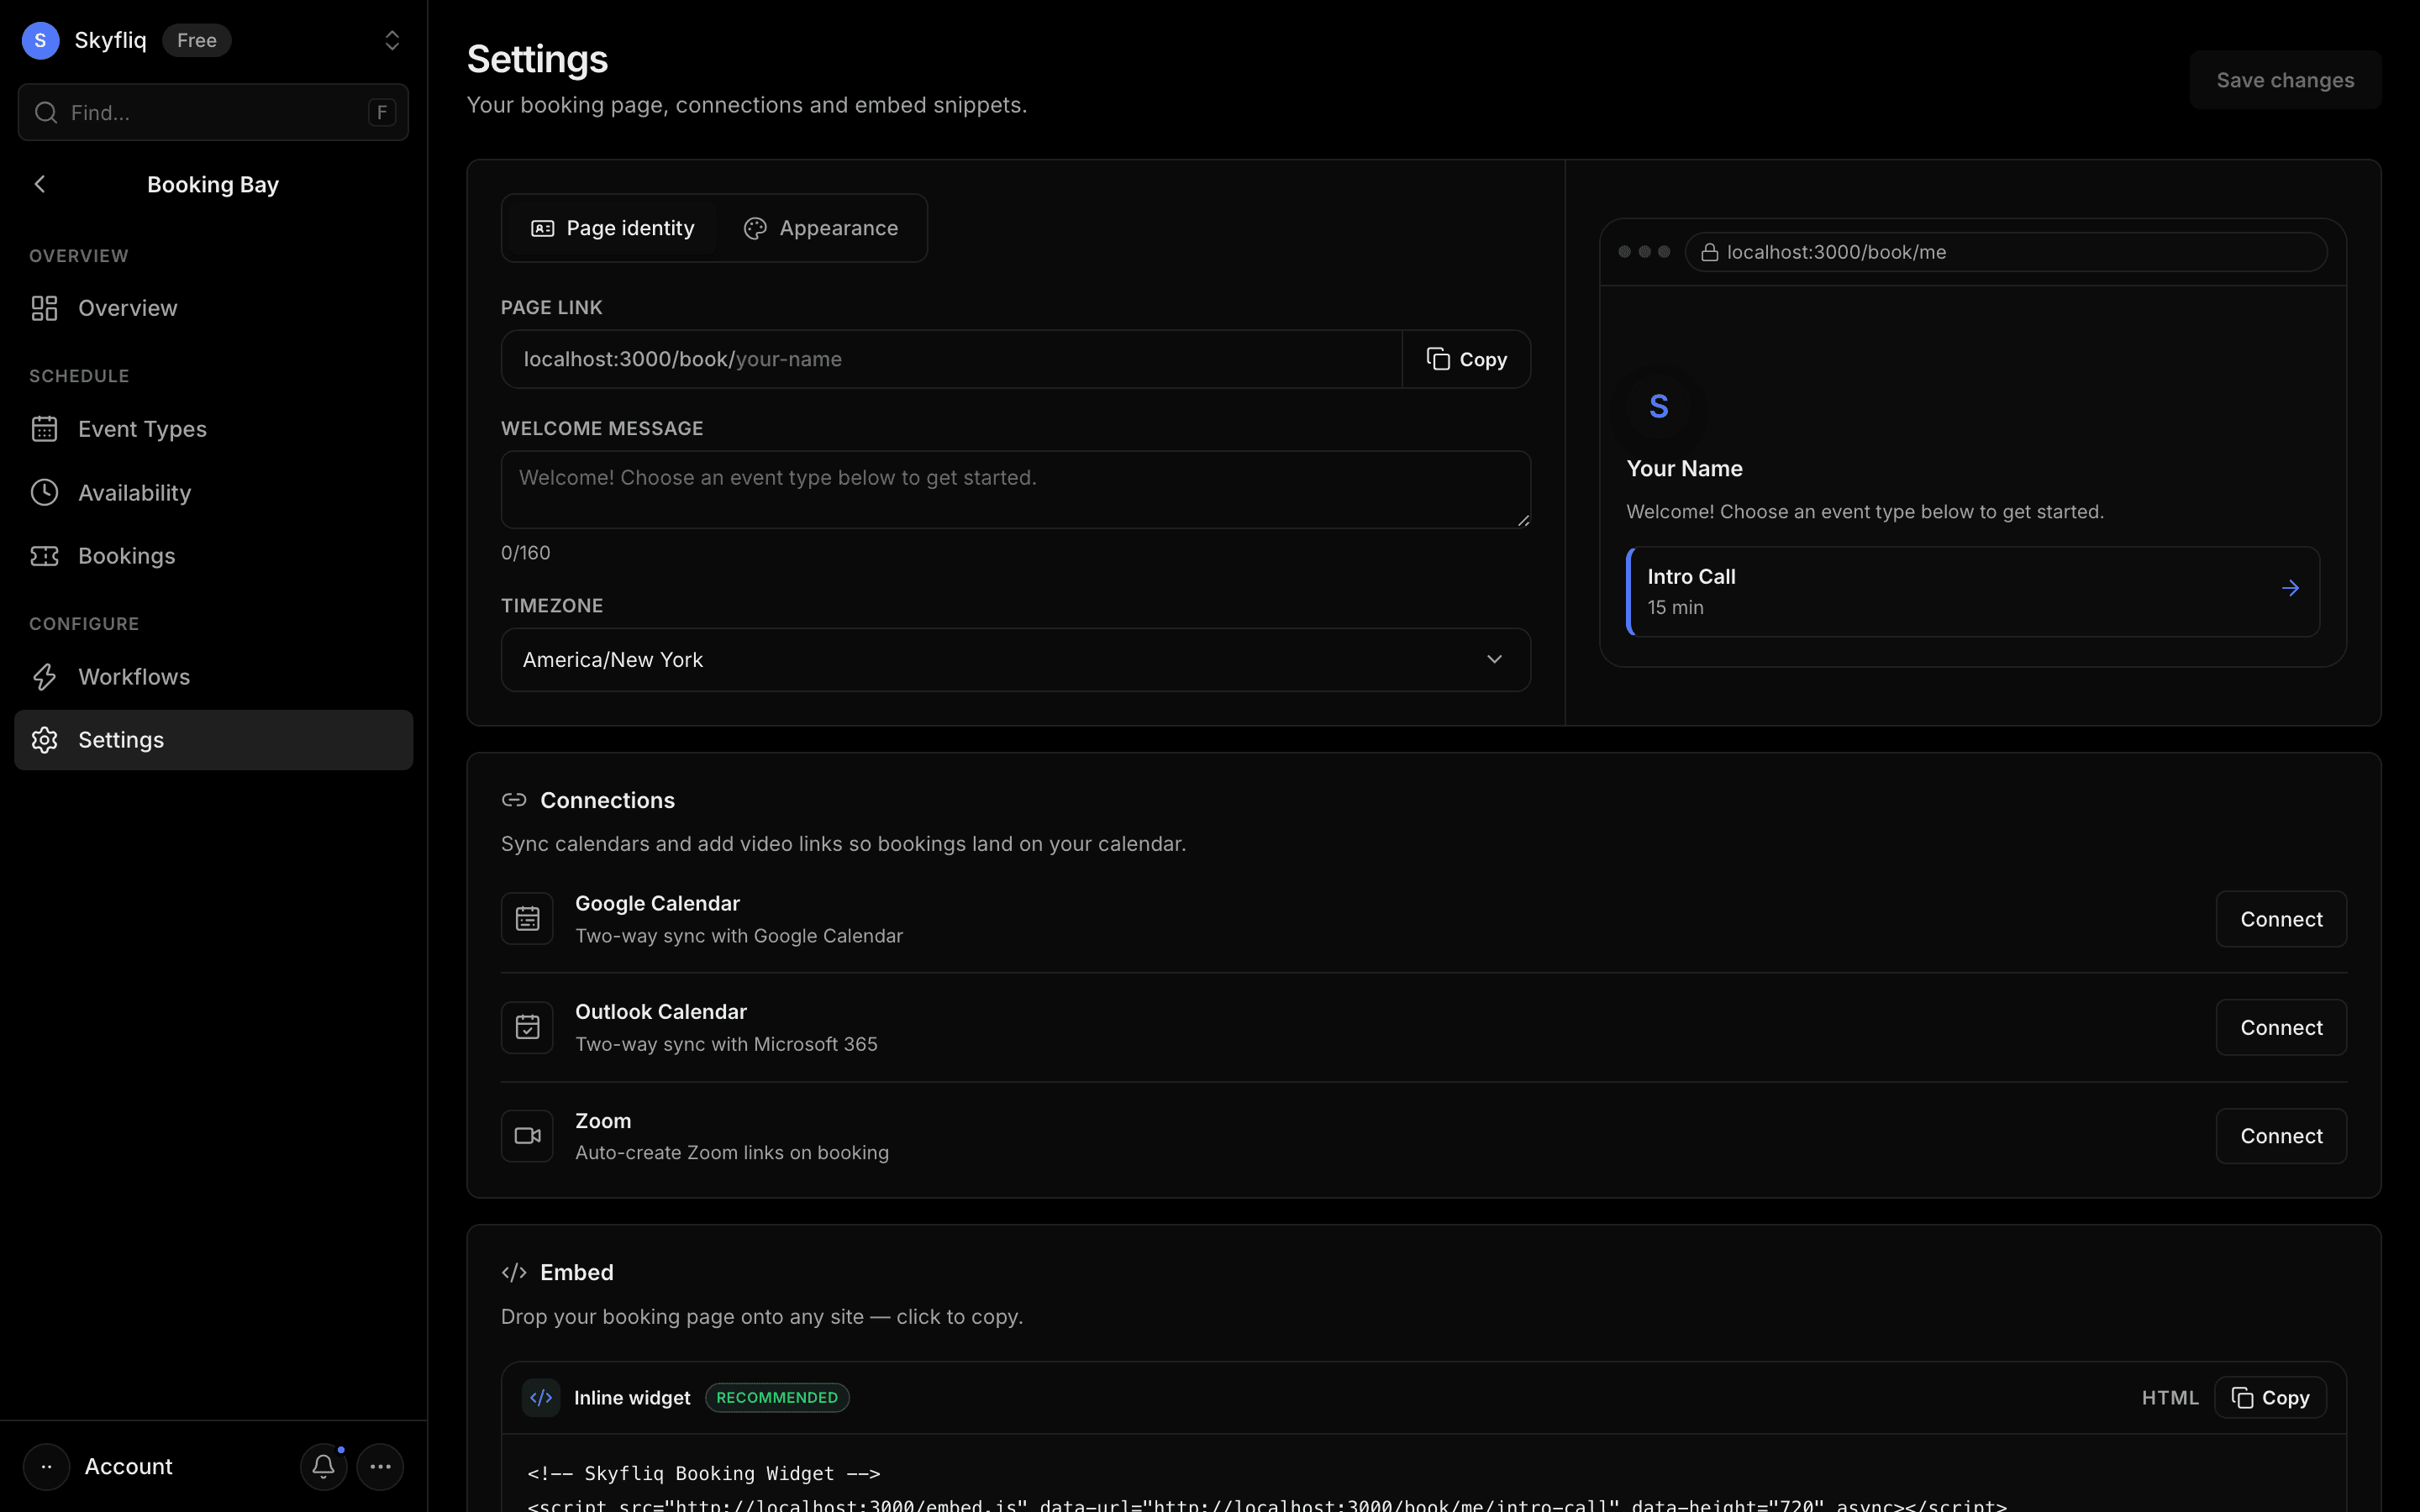This screenshot has width=2420, height=1512.
Task: Switch to the Page identity tab
Action: pyautogui.click(x=612, y=228)
